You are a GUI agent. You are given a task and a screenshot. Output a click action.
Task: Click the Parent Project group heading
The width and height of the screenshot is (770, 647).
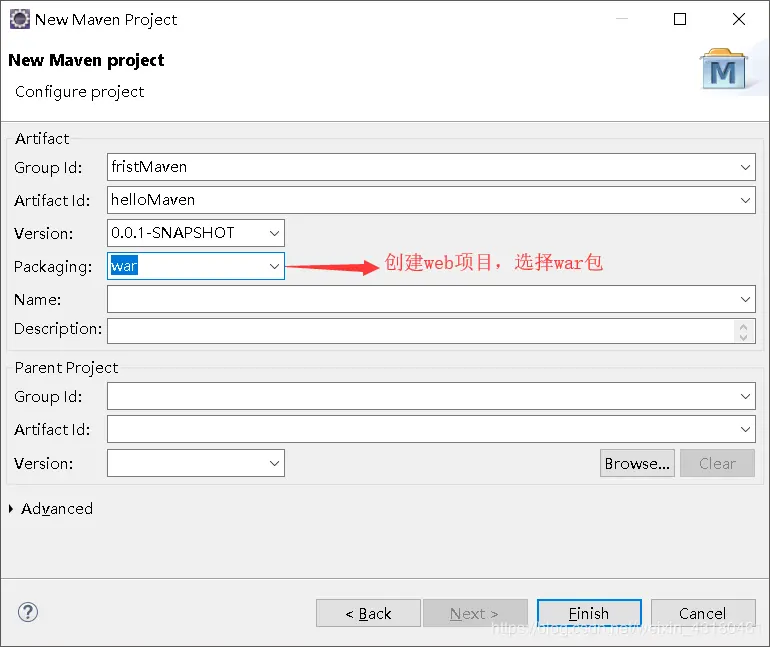pyautogui.click(x=66, y=368)
